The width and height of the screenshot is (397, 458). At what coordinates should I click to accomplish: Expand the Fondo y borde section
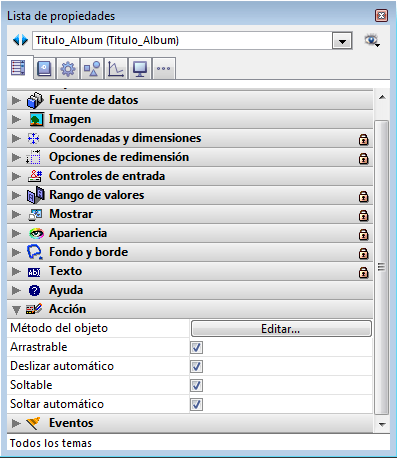pyautogui.click(x=16, y=252)
